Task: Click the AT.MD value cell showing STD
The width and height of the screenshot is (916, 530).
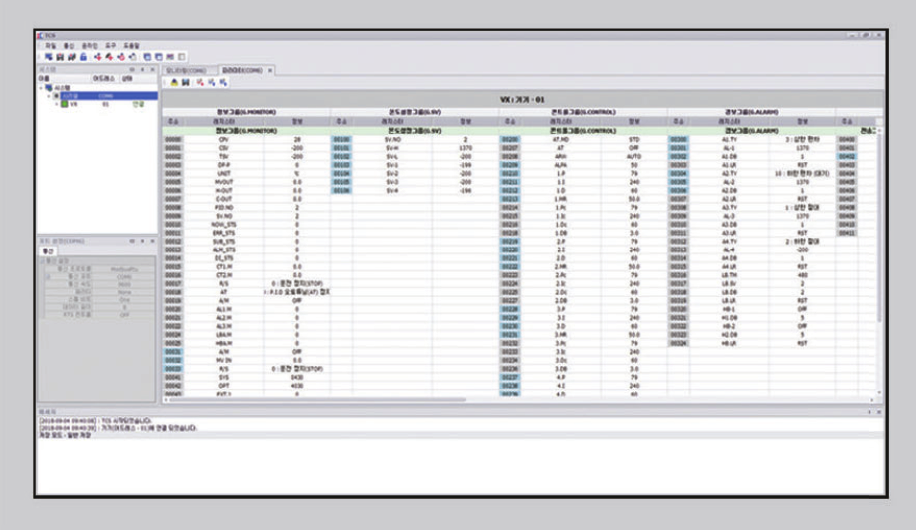Action: (x=632, y=139)
